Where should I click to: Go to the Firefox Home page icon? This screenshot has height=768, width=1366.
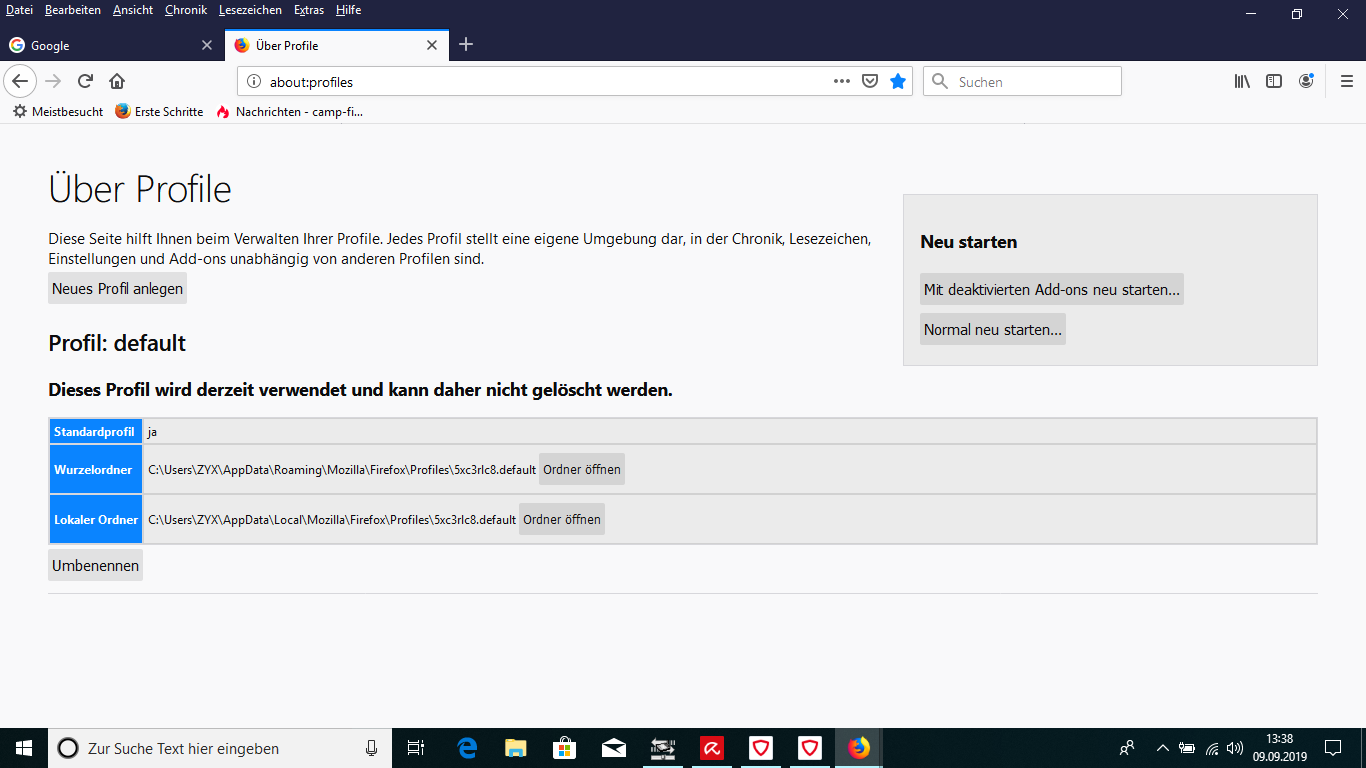tap(117, 82)
